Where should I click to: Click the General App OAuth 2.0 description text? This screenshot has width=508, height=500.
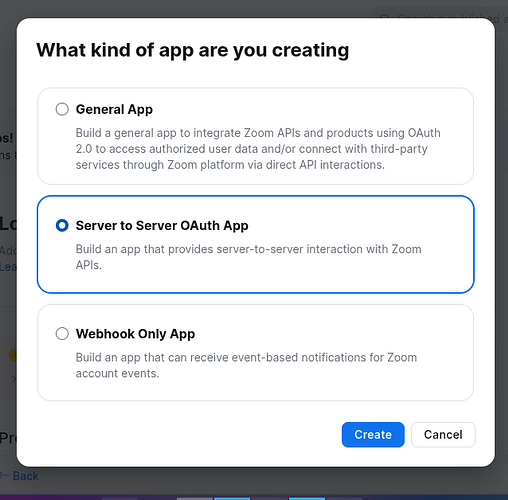tap(258, 149)
